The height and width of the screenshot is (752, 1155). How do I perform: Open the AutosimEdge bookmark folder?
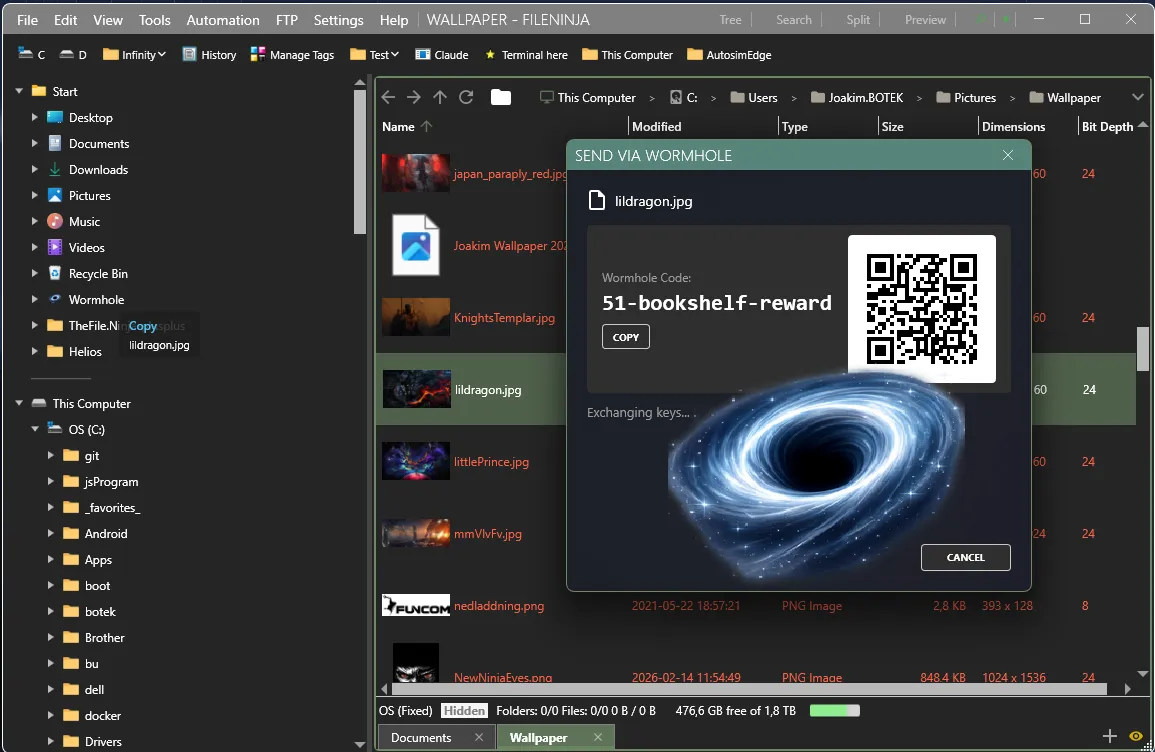coord(729,55)
